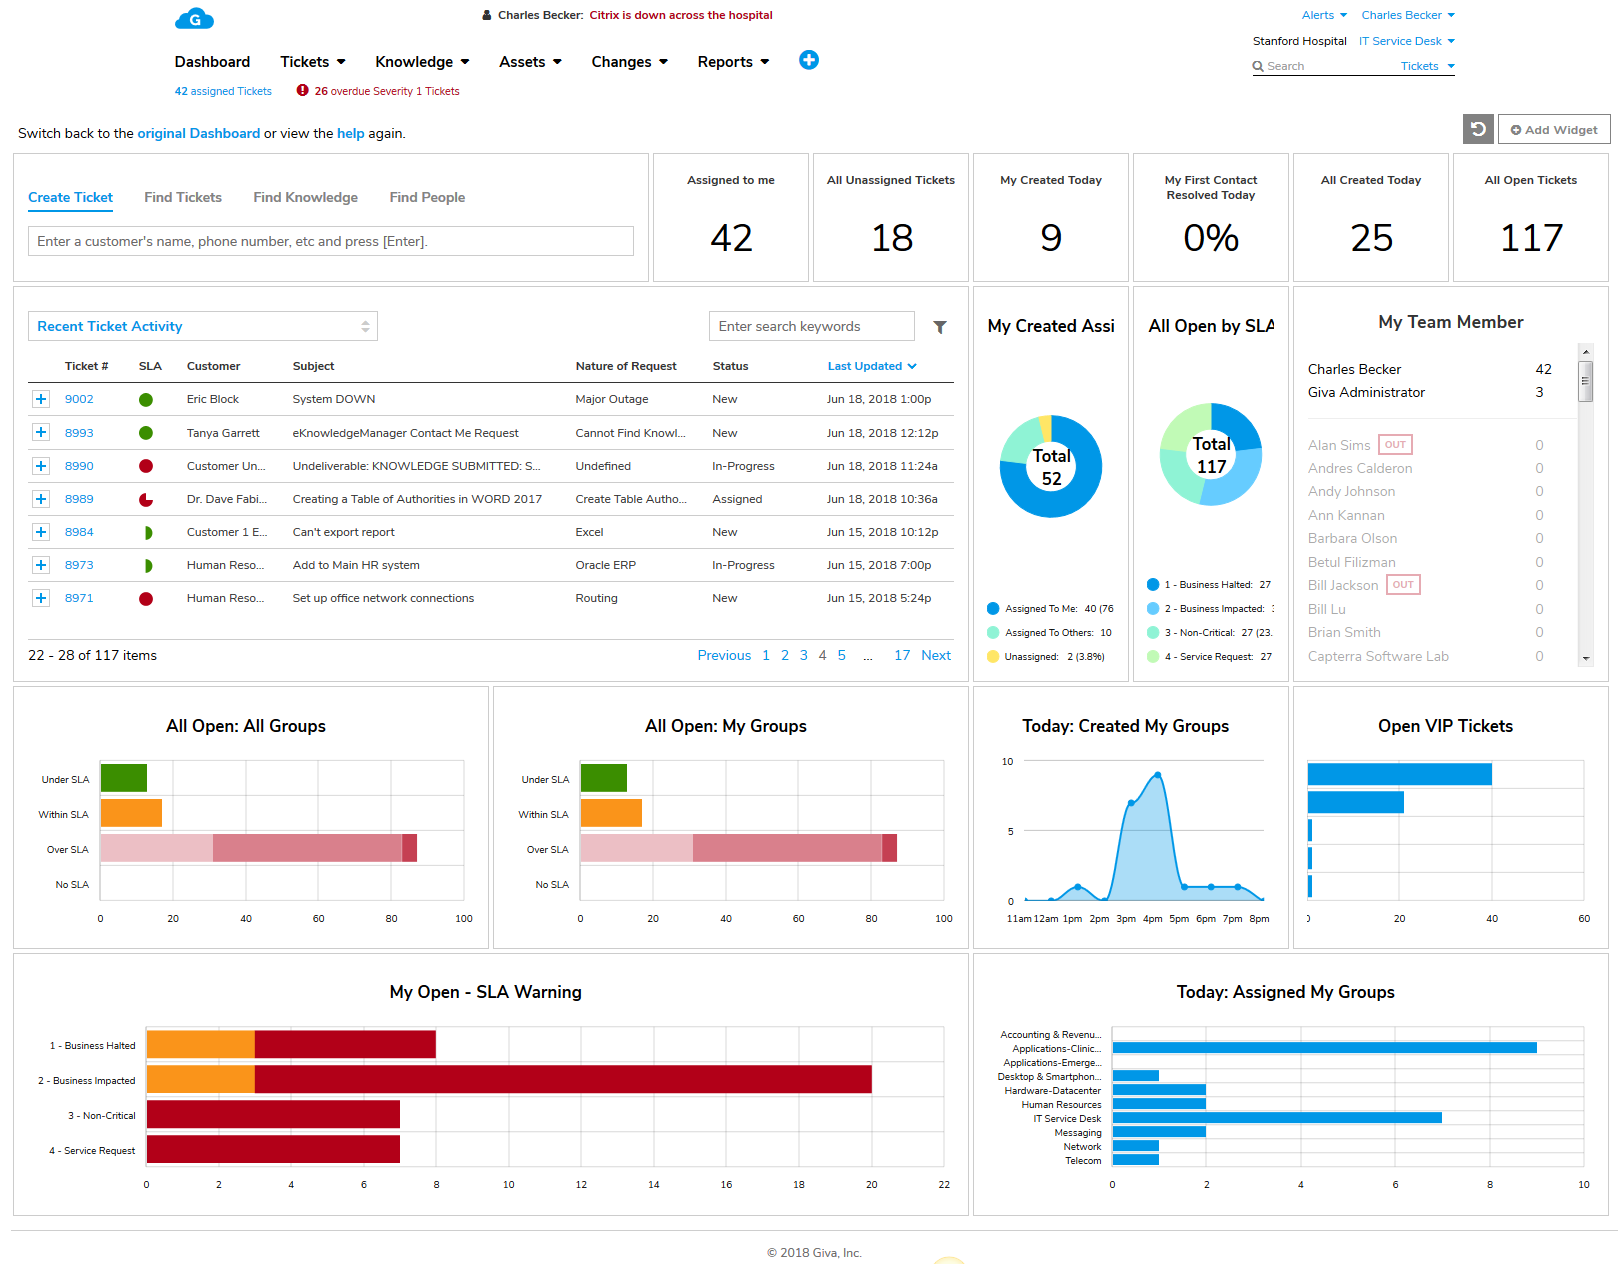Click the Unassigned yellow legend swatch
Viewport: 1622px width, 1264px height.
(x=993, y=656)
